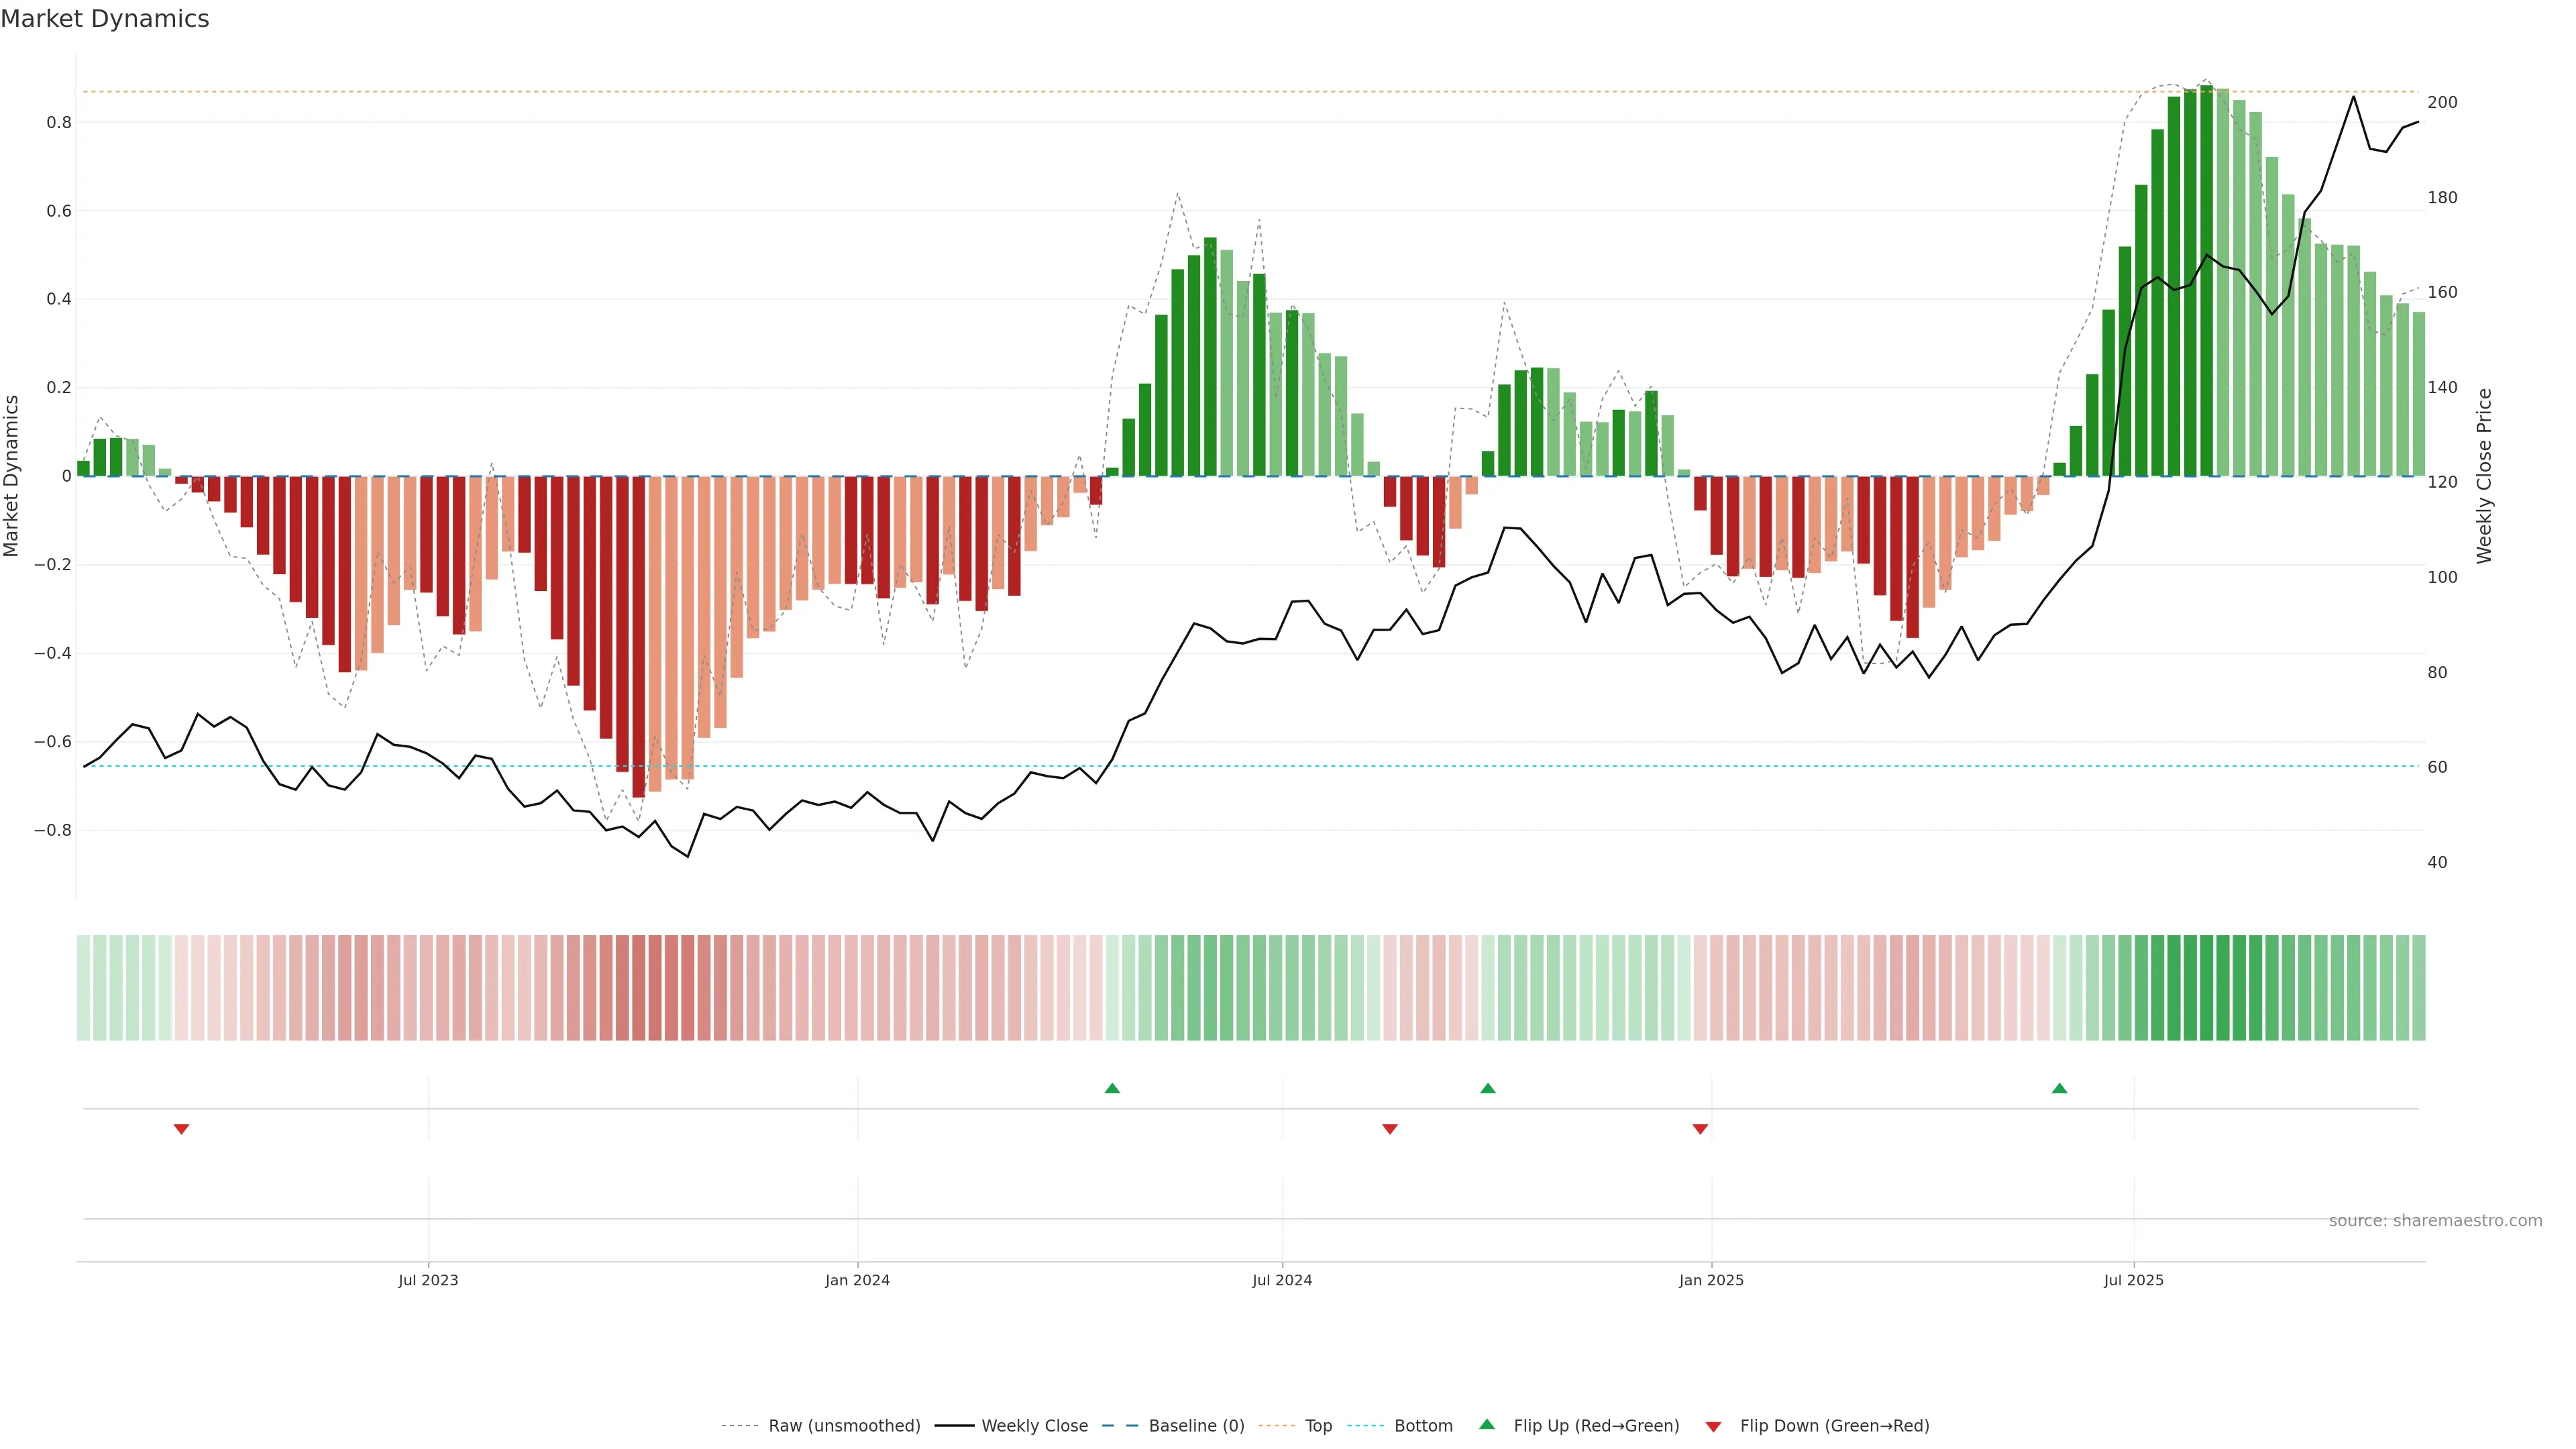The width and height of the screenshot is (2576, 1449).
Task: Click the Weekly Close Price axis title
Action: [x=2485, y=476]
